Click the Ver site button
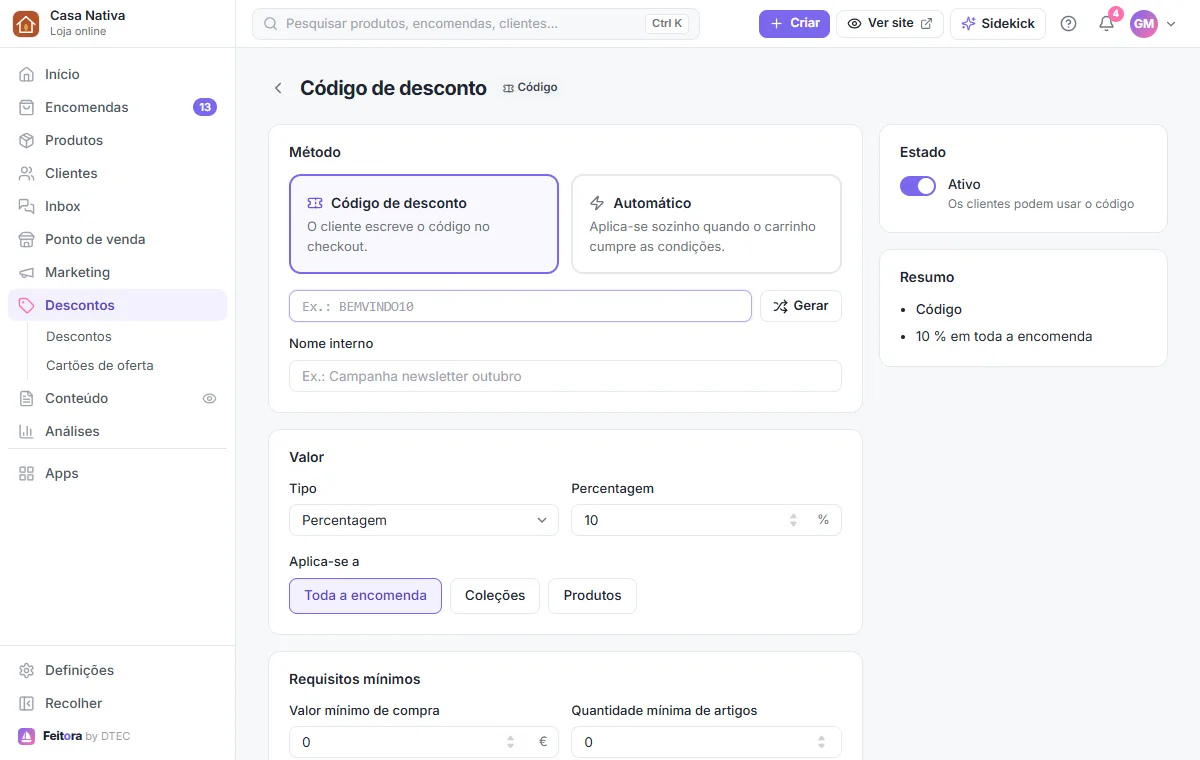Viewport: 1200px width, 760px height. pos(890,23)
